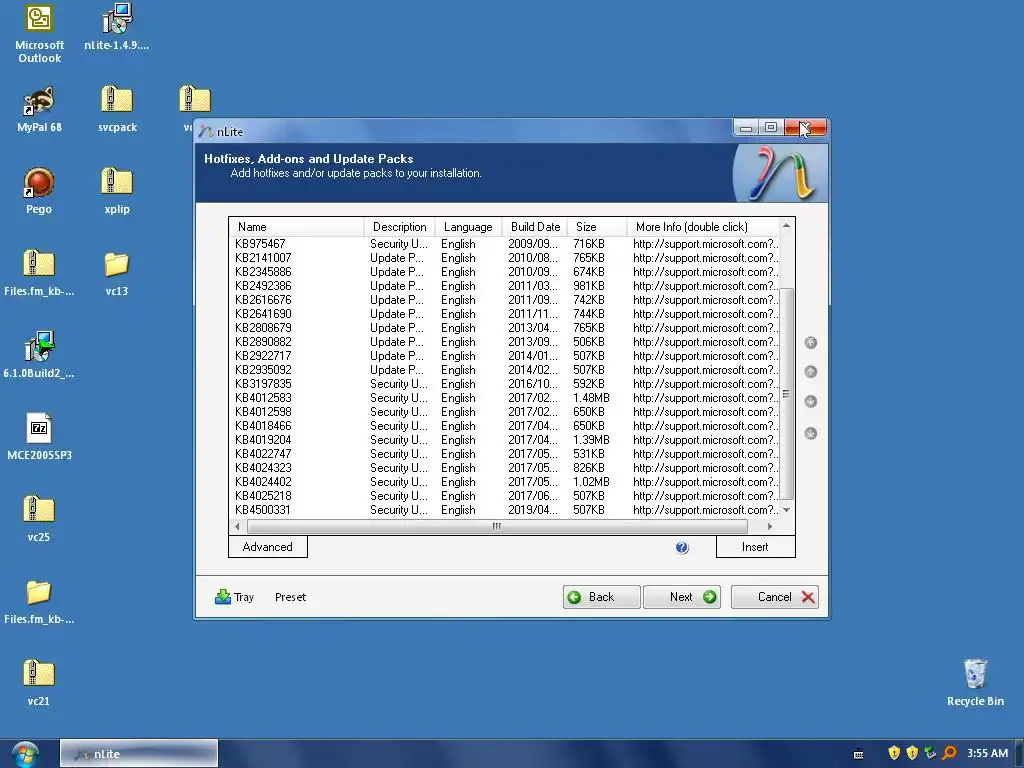
Task: Click the More Info column header
Action: click(x=703, y=227)
